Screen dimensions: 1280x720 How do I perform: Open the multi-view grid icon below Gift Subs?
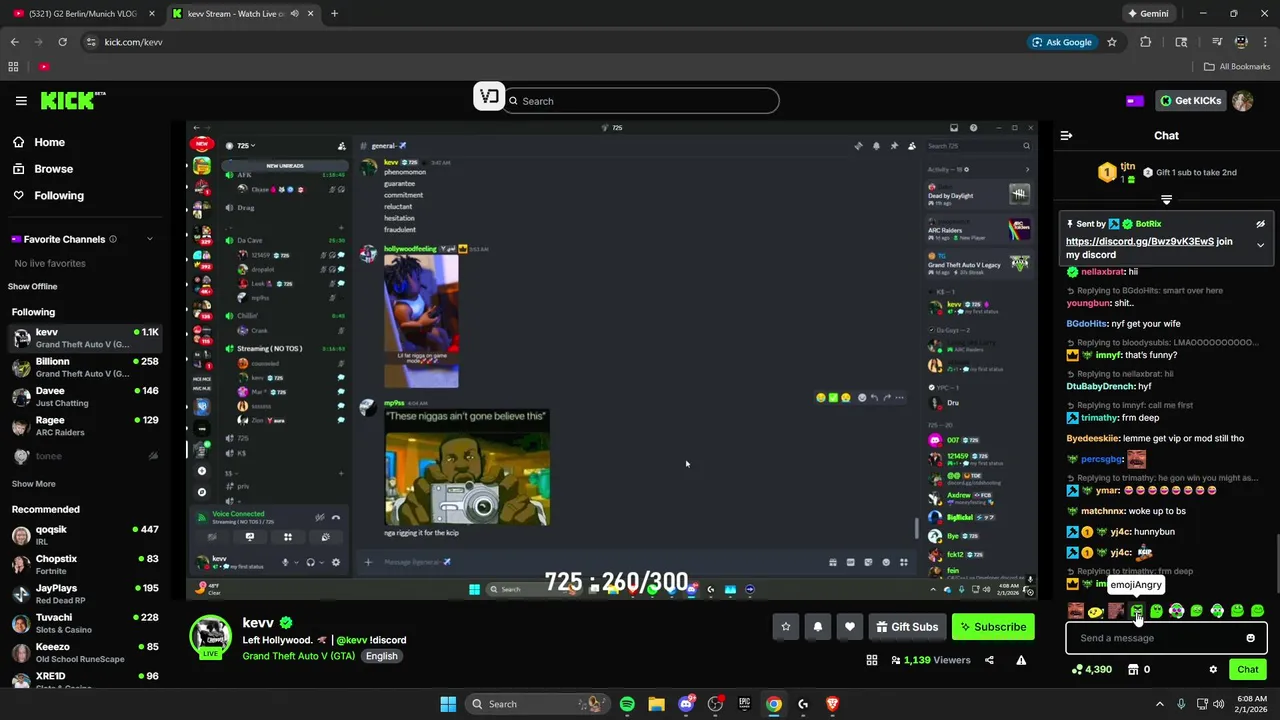872,660
